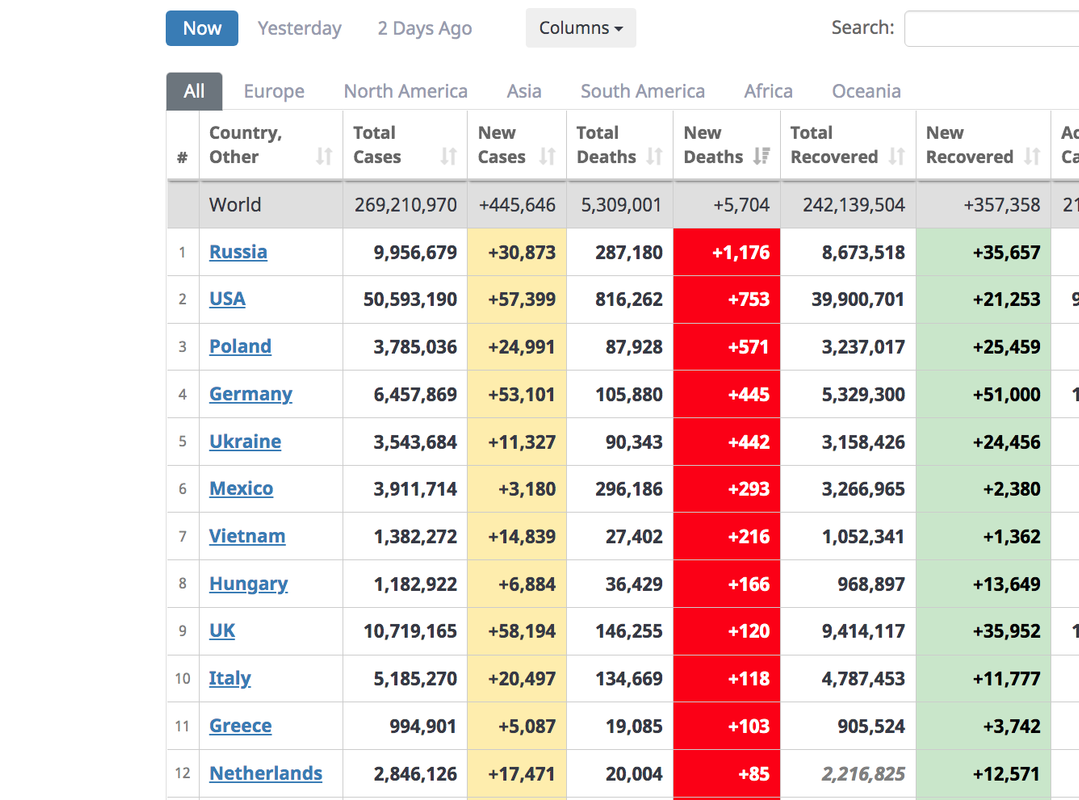Filter table by Asia tab
This screenshot has height=800, width=1079.
[x=524, y=91]
